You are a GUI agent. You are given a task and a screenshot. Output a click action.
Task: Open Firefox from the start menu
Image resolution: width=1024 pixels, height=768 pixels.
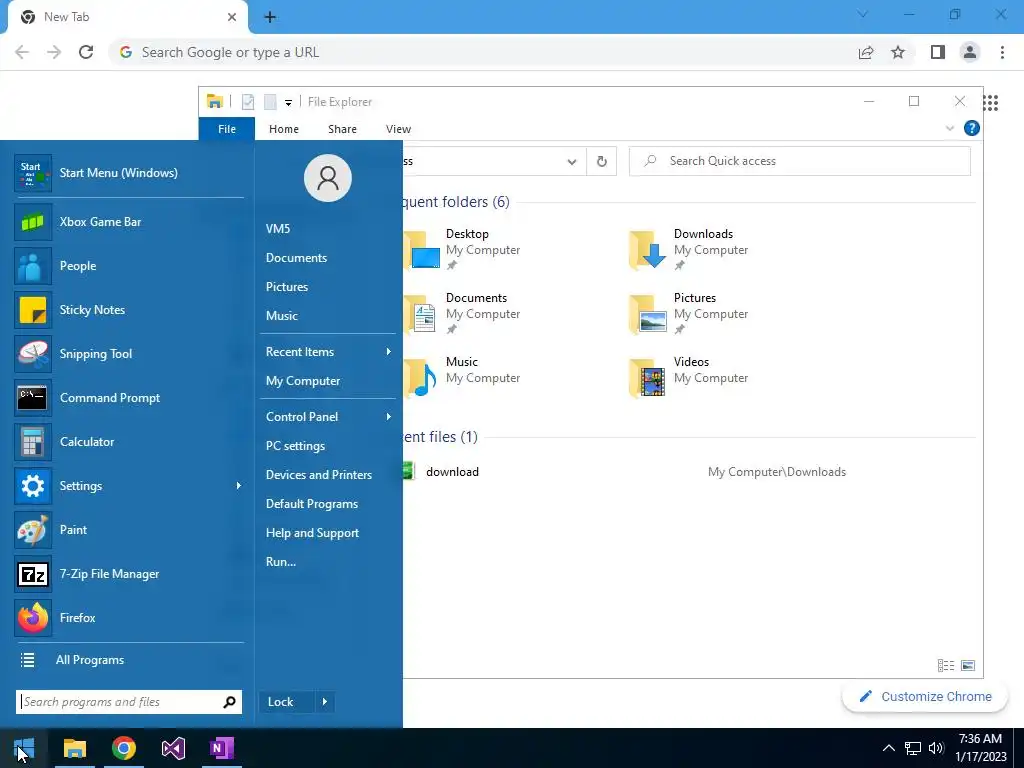129,618
